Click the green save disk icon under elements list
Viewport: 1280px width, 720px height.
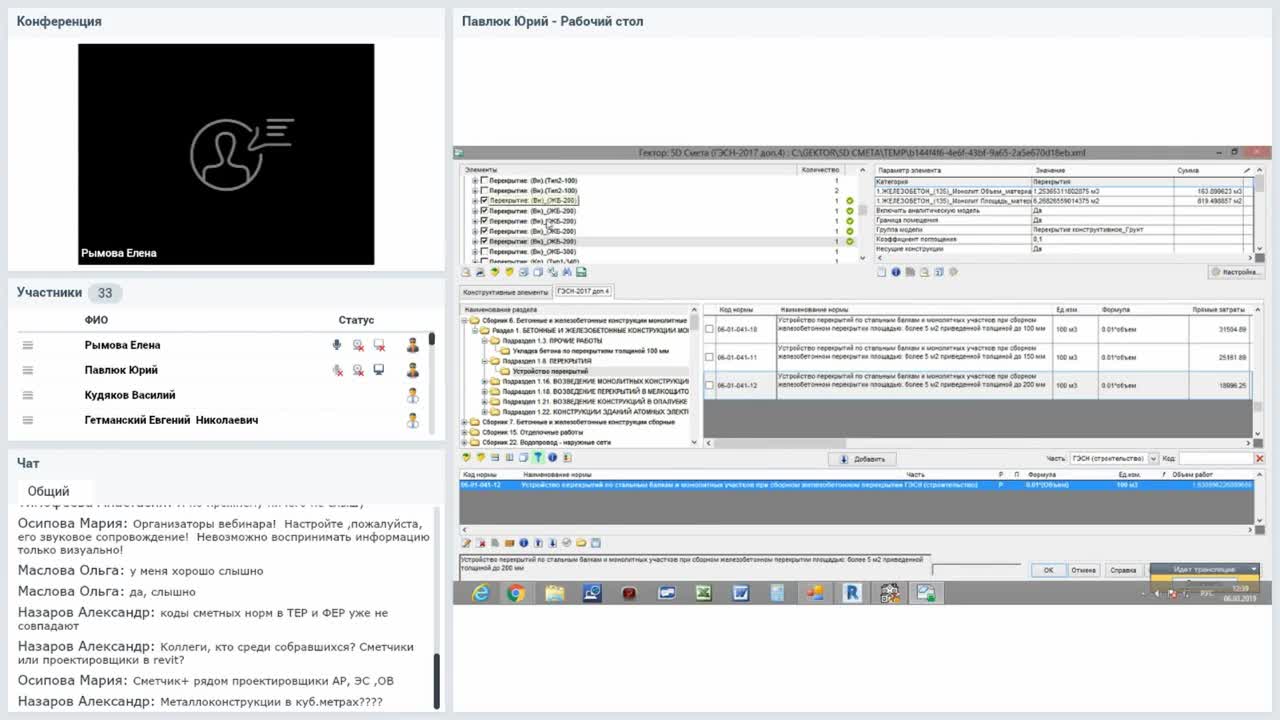581,272
